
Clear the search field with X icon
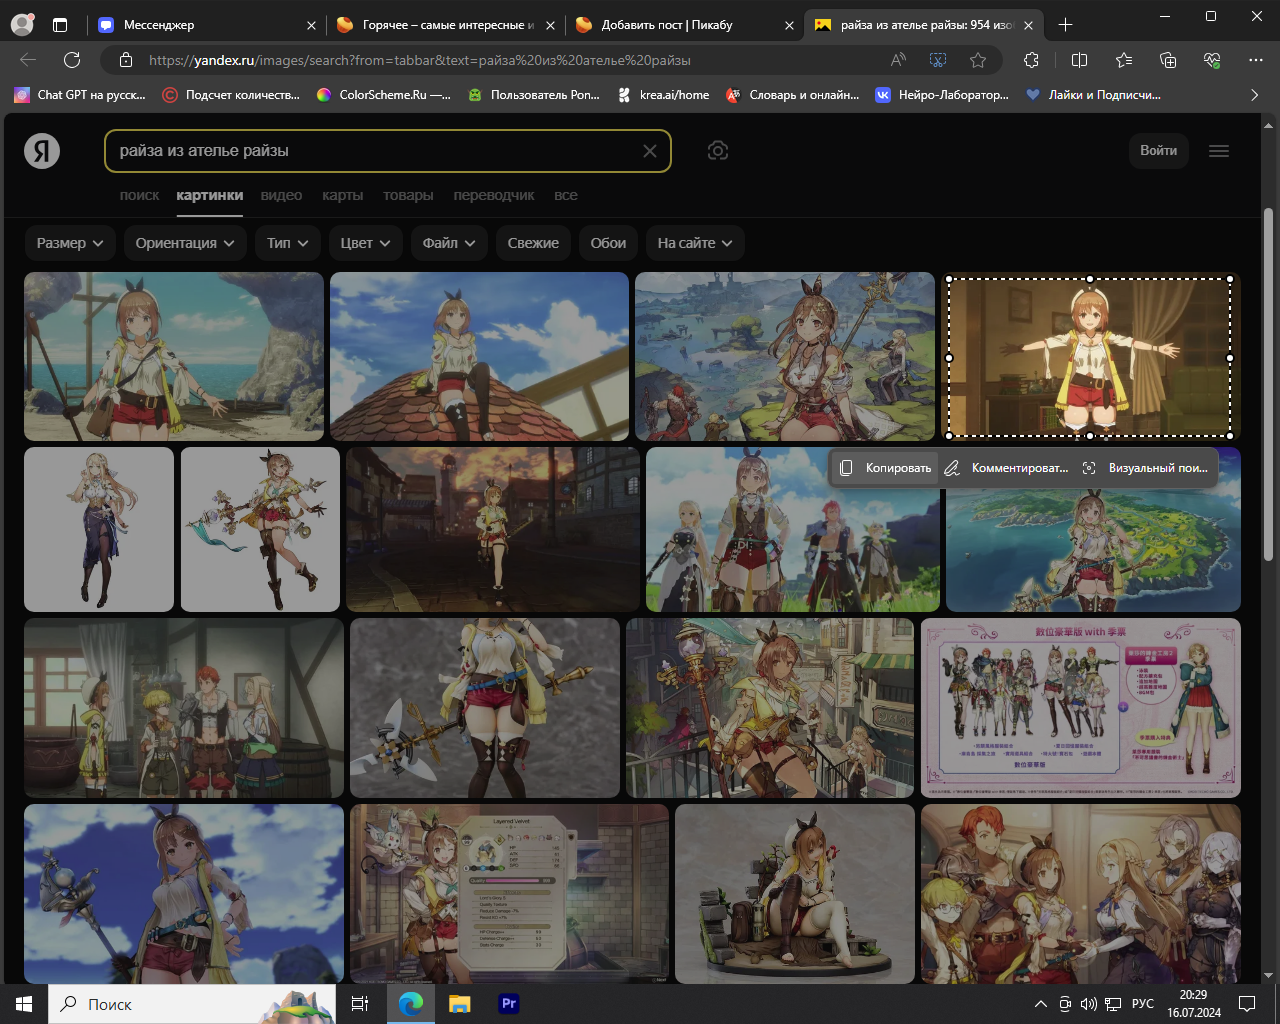[x=650, y=151]
